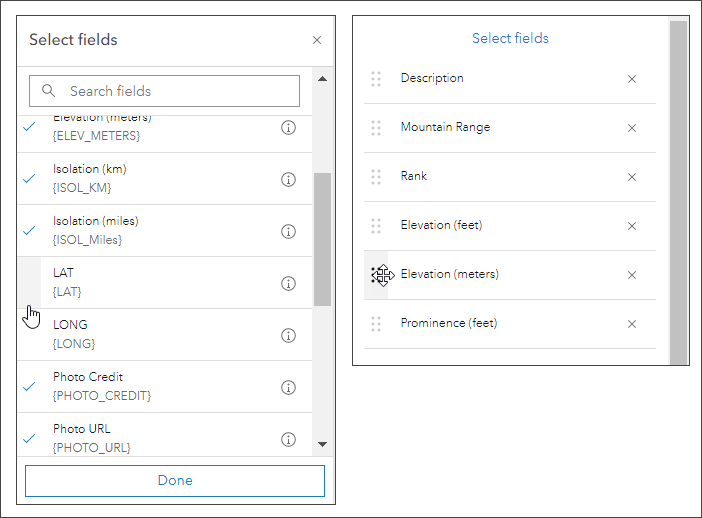Click info icon for Isolation (km) field
This screenshot has height=518, width=702.
[288, 179]
